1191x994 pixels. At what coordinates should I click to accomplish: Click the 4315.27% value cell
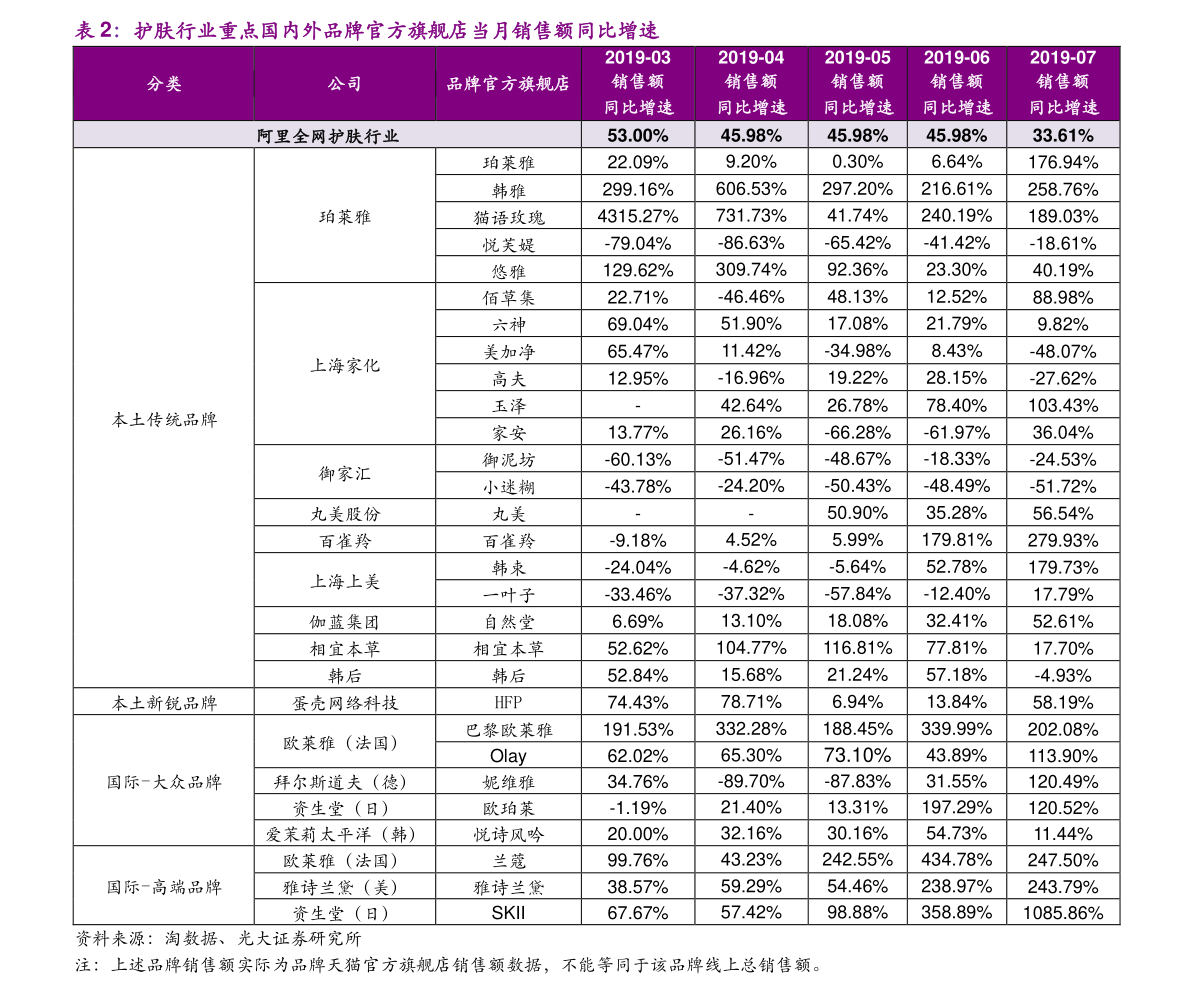point(638,216)
